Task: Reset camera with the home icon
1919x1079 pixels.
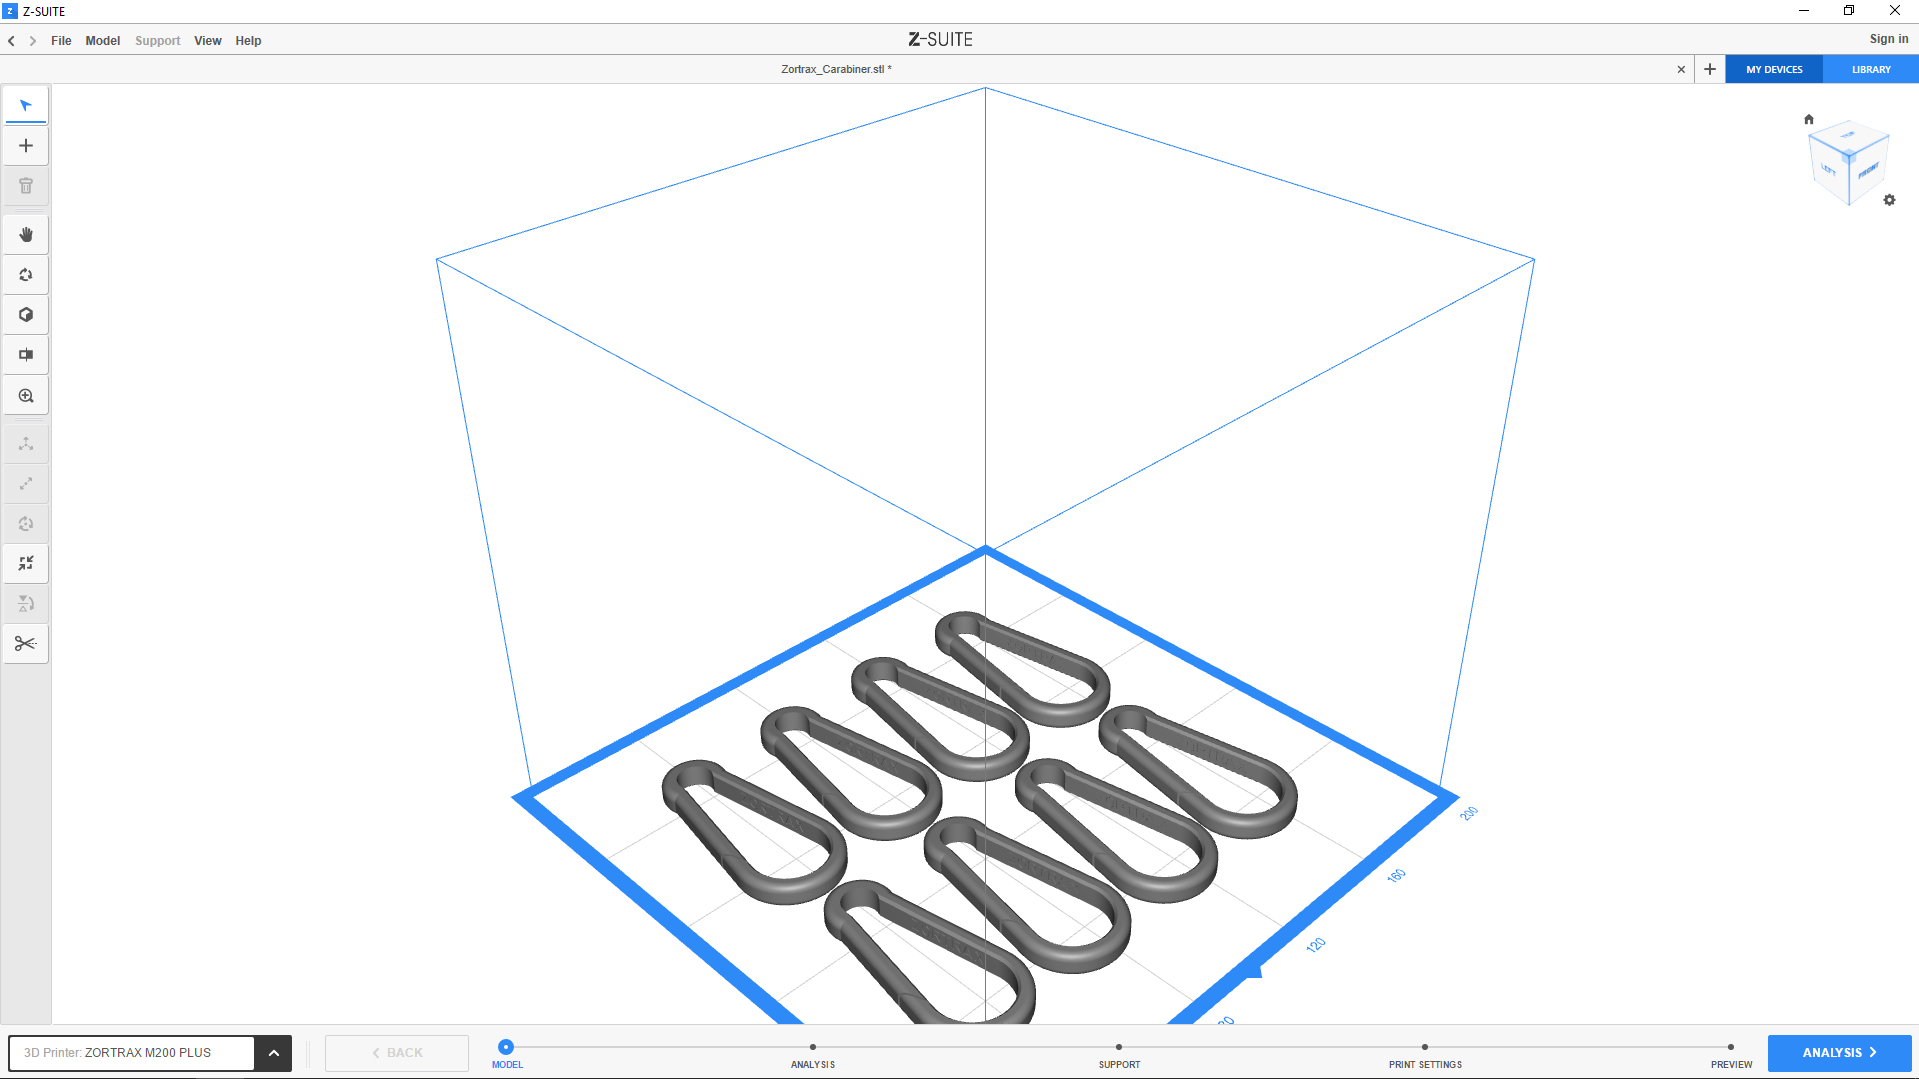Action: tap(1808, 119)
